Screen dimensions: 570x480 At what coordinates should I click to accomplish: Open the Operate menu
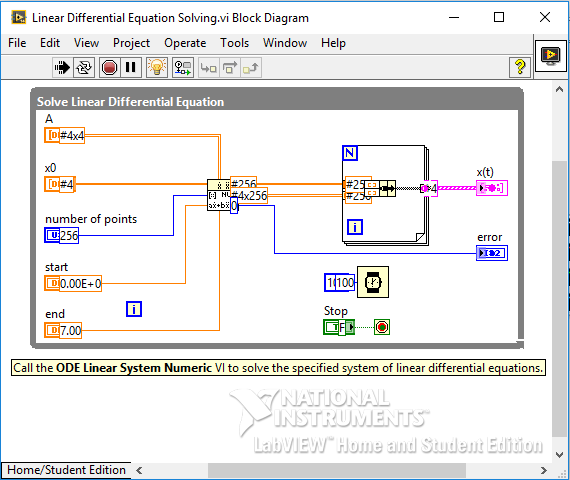[x=185, y=43]
